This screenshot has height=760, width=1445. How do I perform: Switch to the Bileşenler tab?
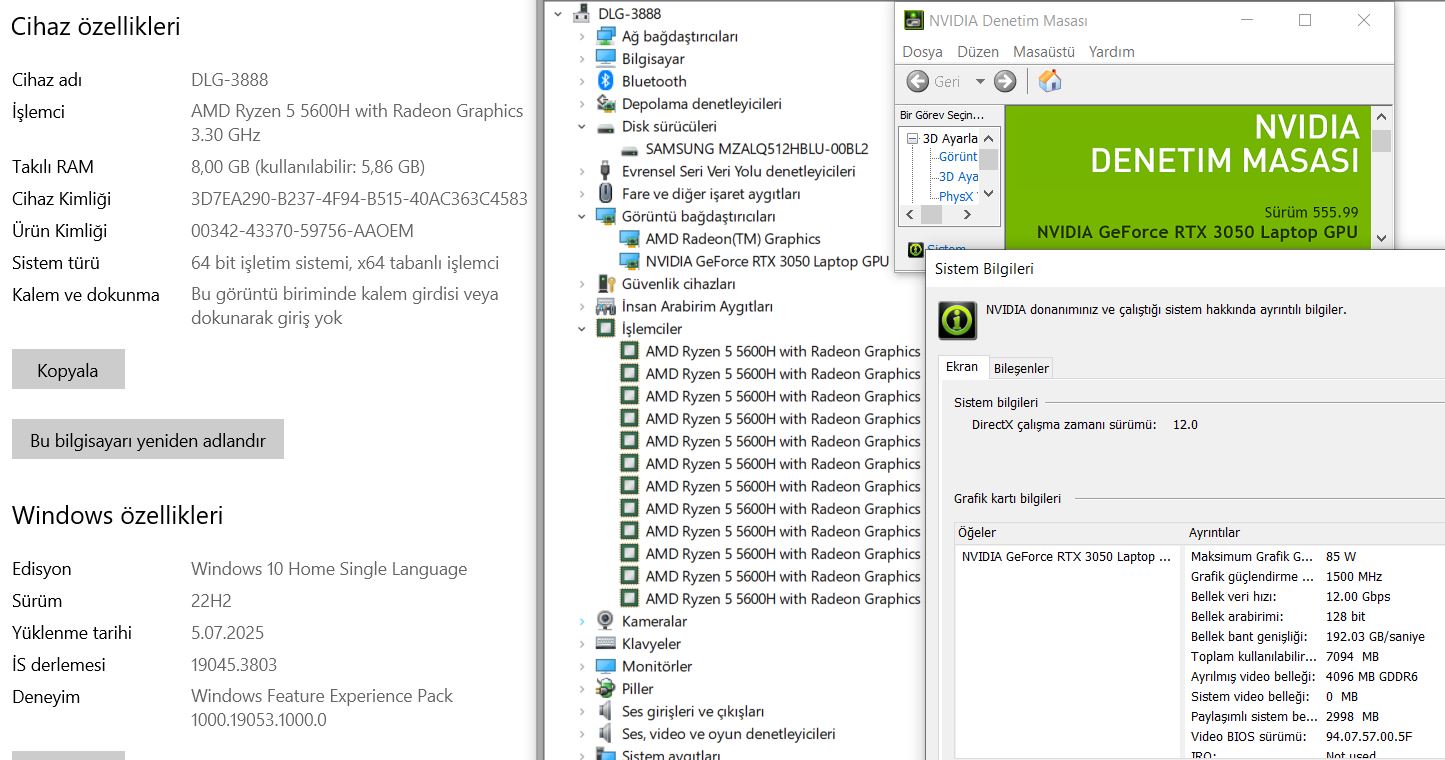pyautogui.click(x=1021, y=368)
